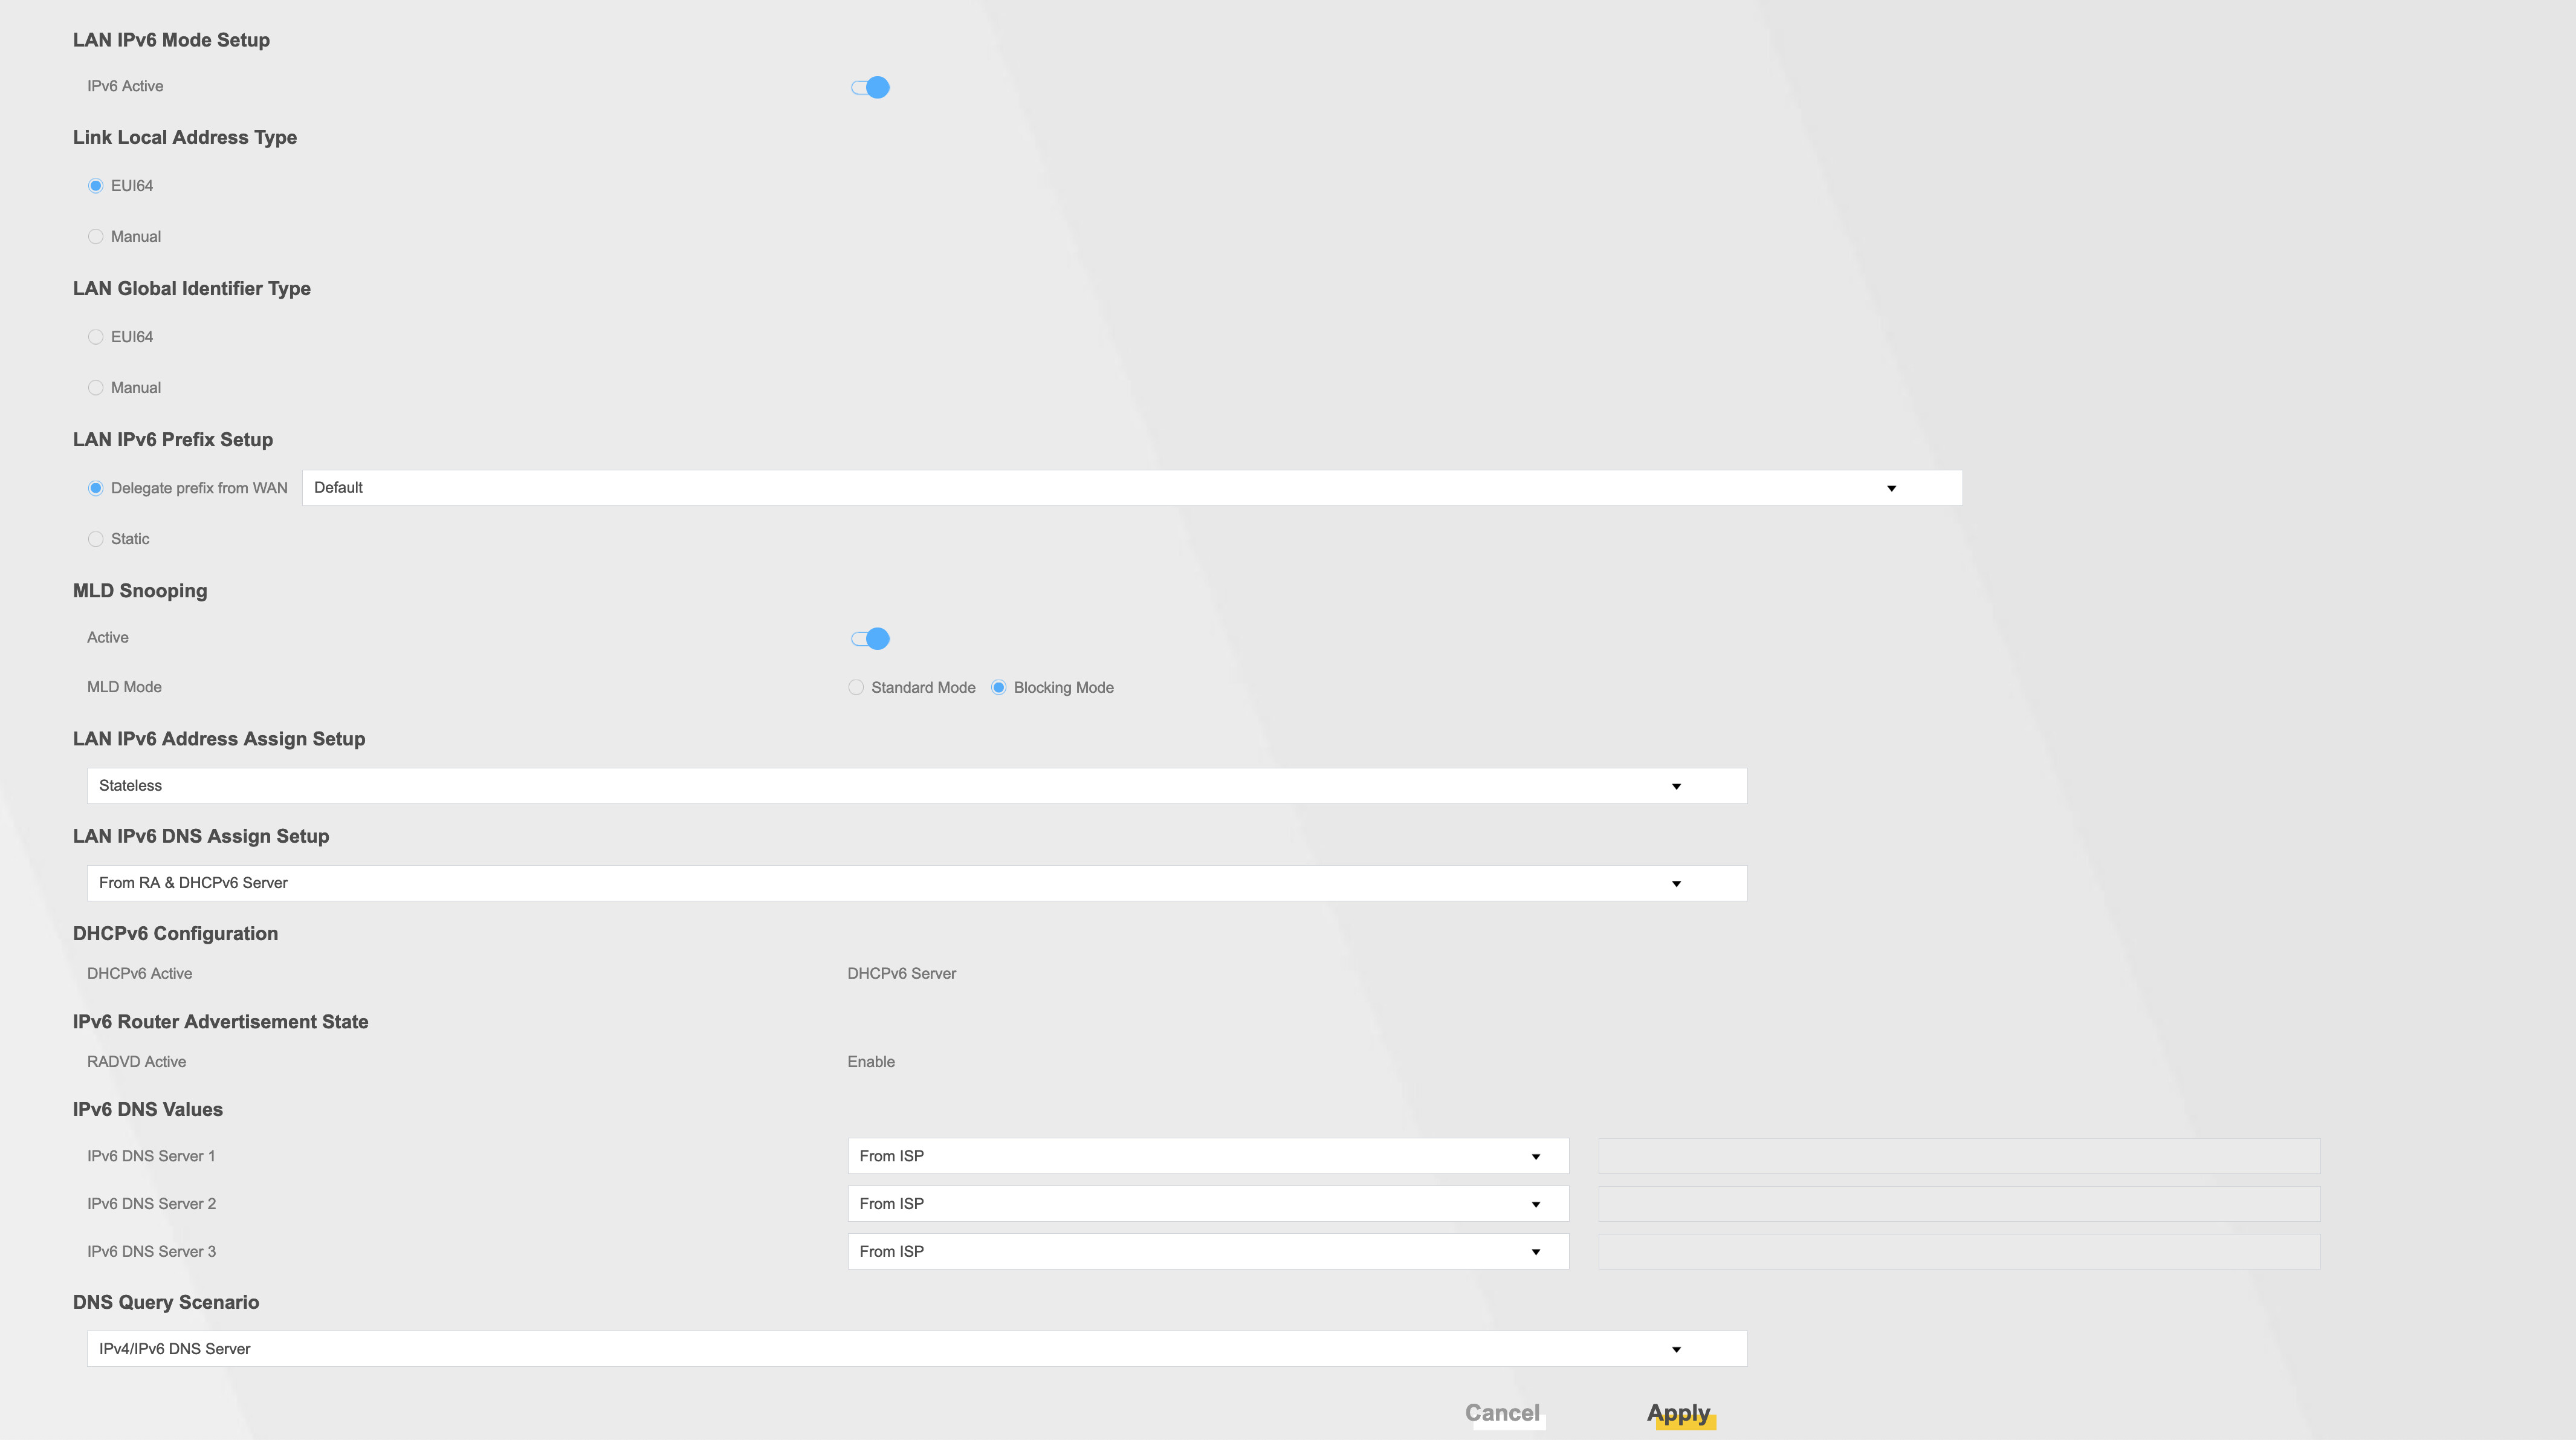Viewport: 2576px width, 1440px height.
Task: Click IPv6 DNS Server 1 address field
Action: (x=1959, y=1156)
